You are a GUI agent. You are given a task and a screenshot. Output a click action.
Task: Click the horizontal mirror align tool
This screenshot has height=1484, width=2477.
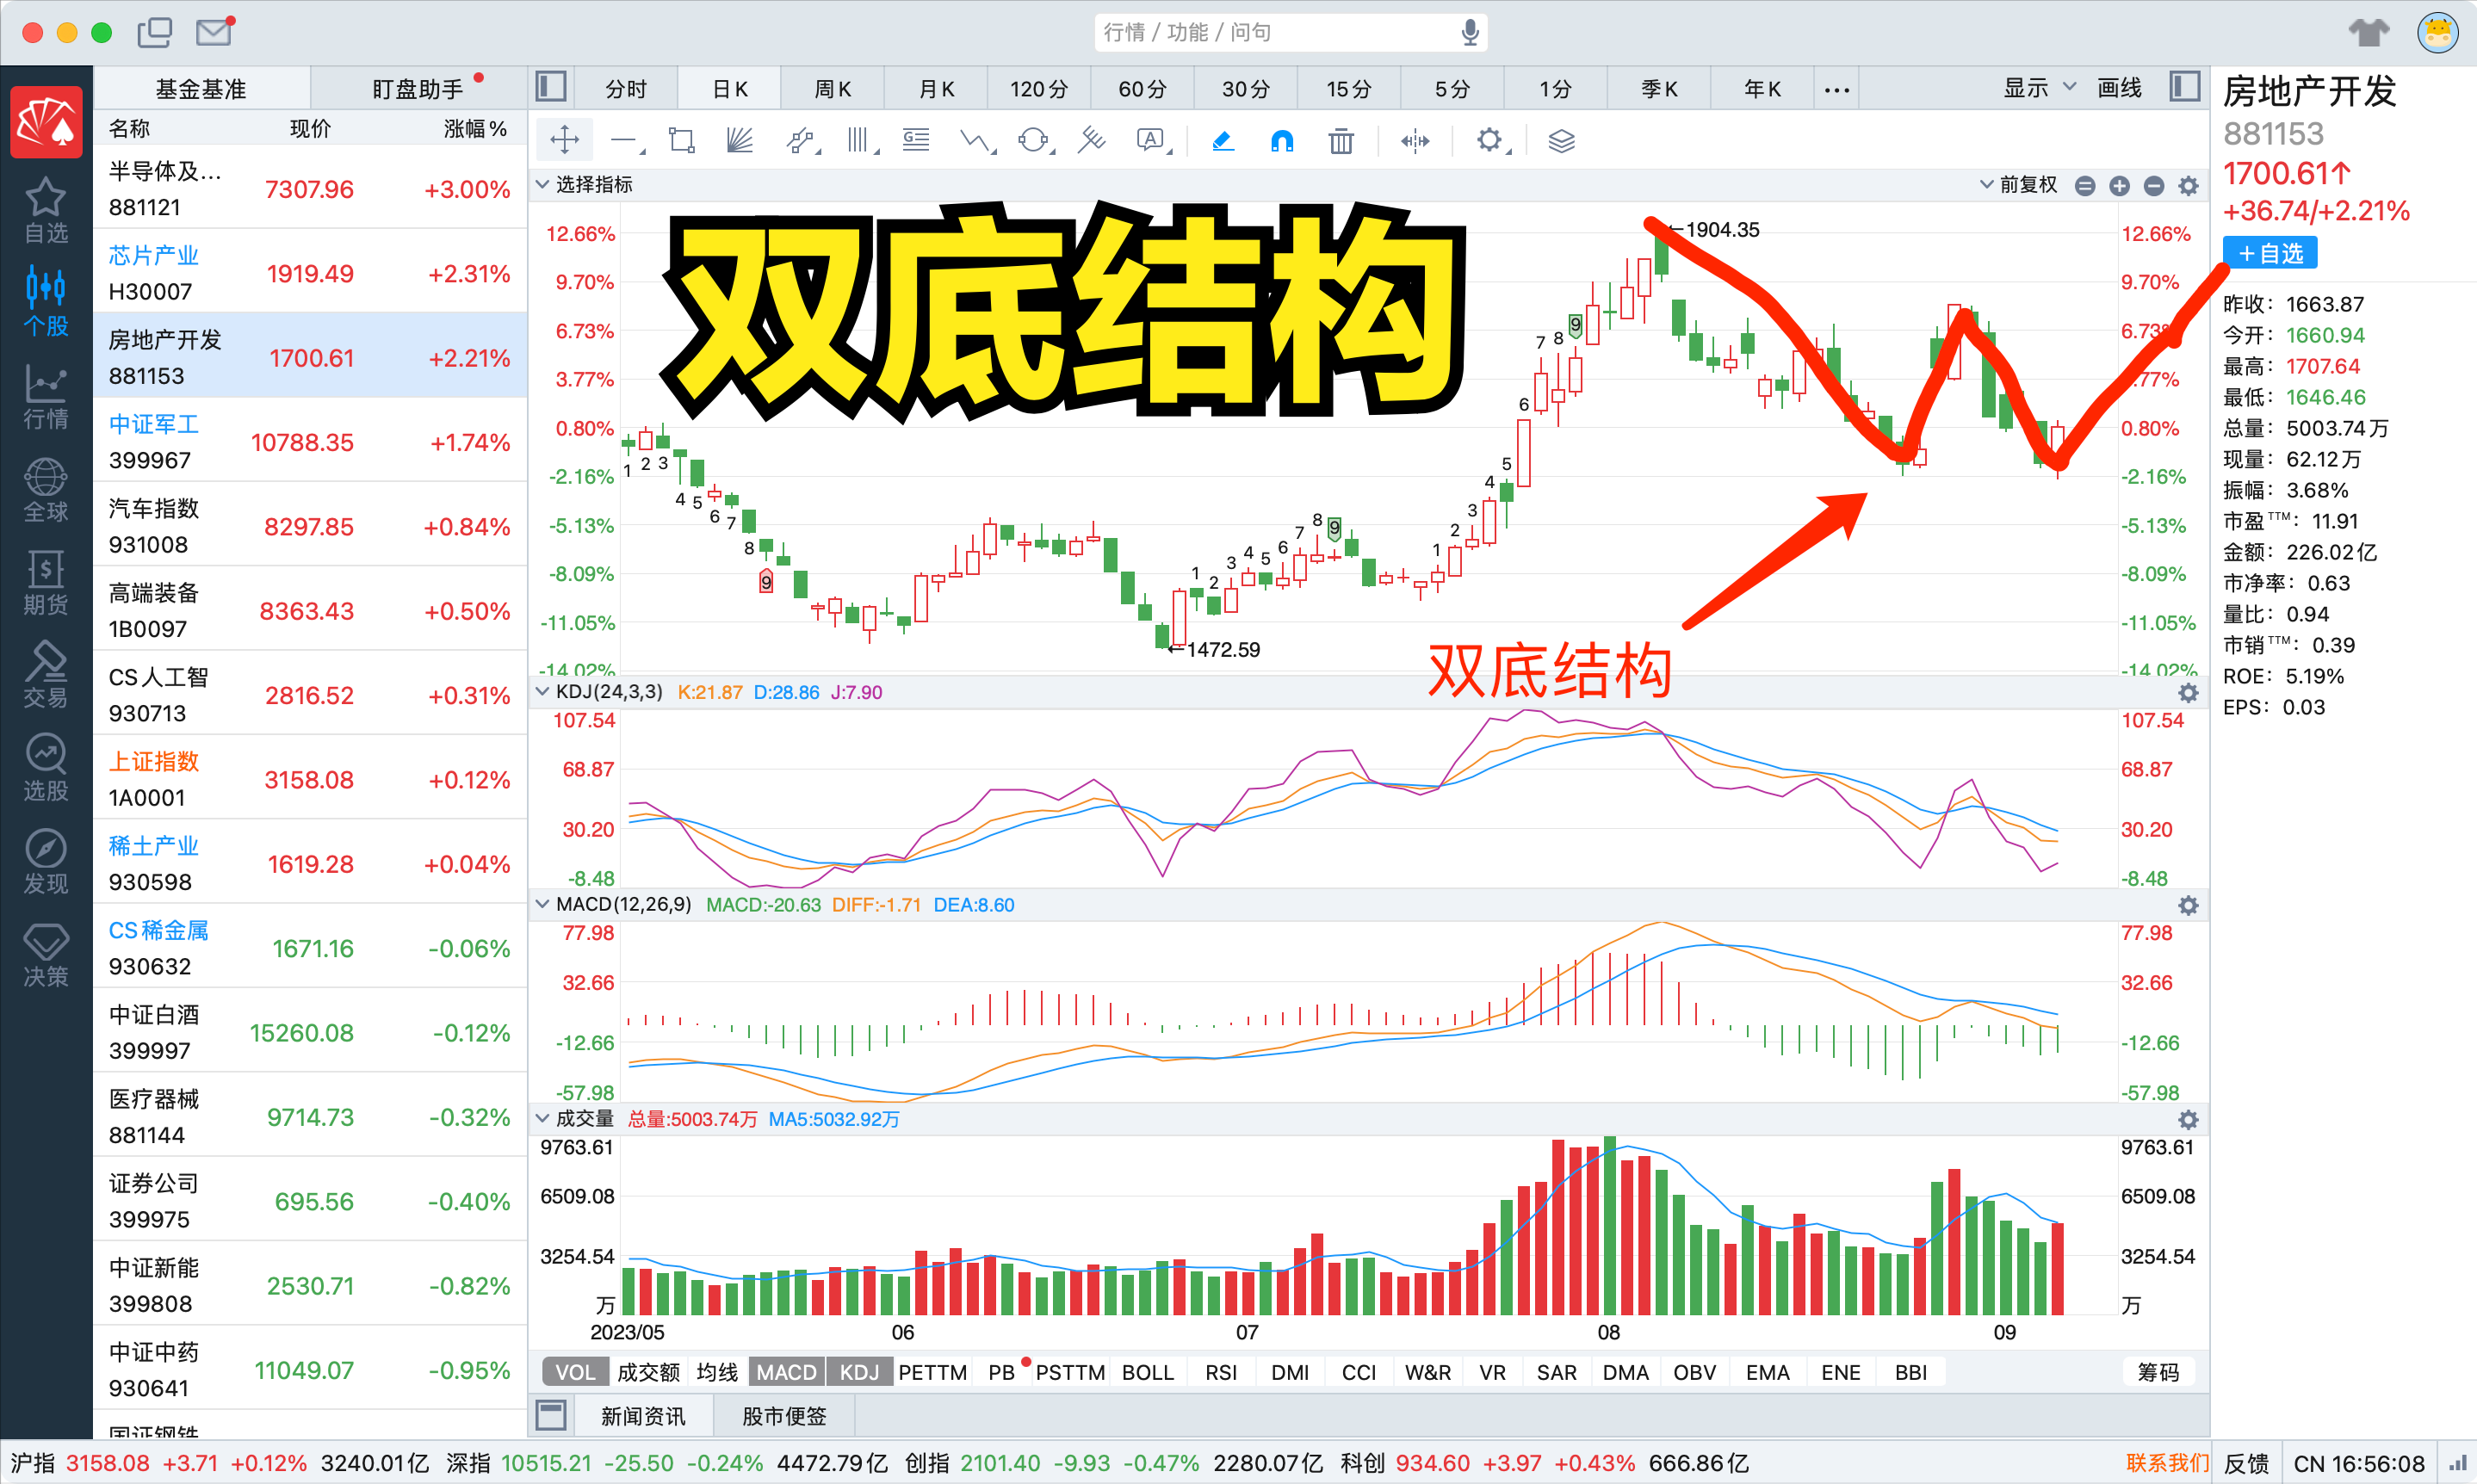1415,141
